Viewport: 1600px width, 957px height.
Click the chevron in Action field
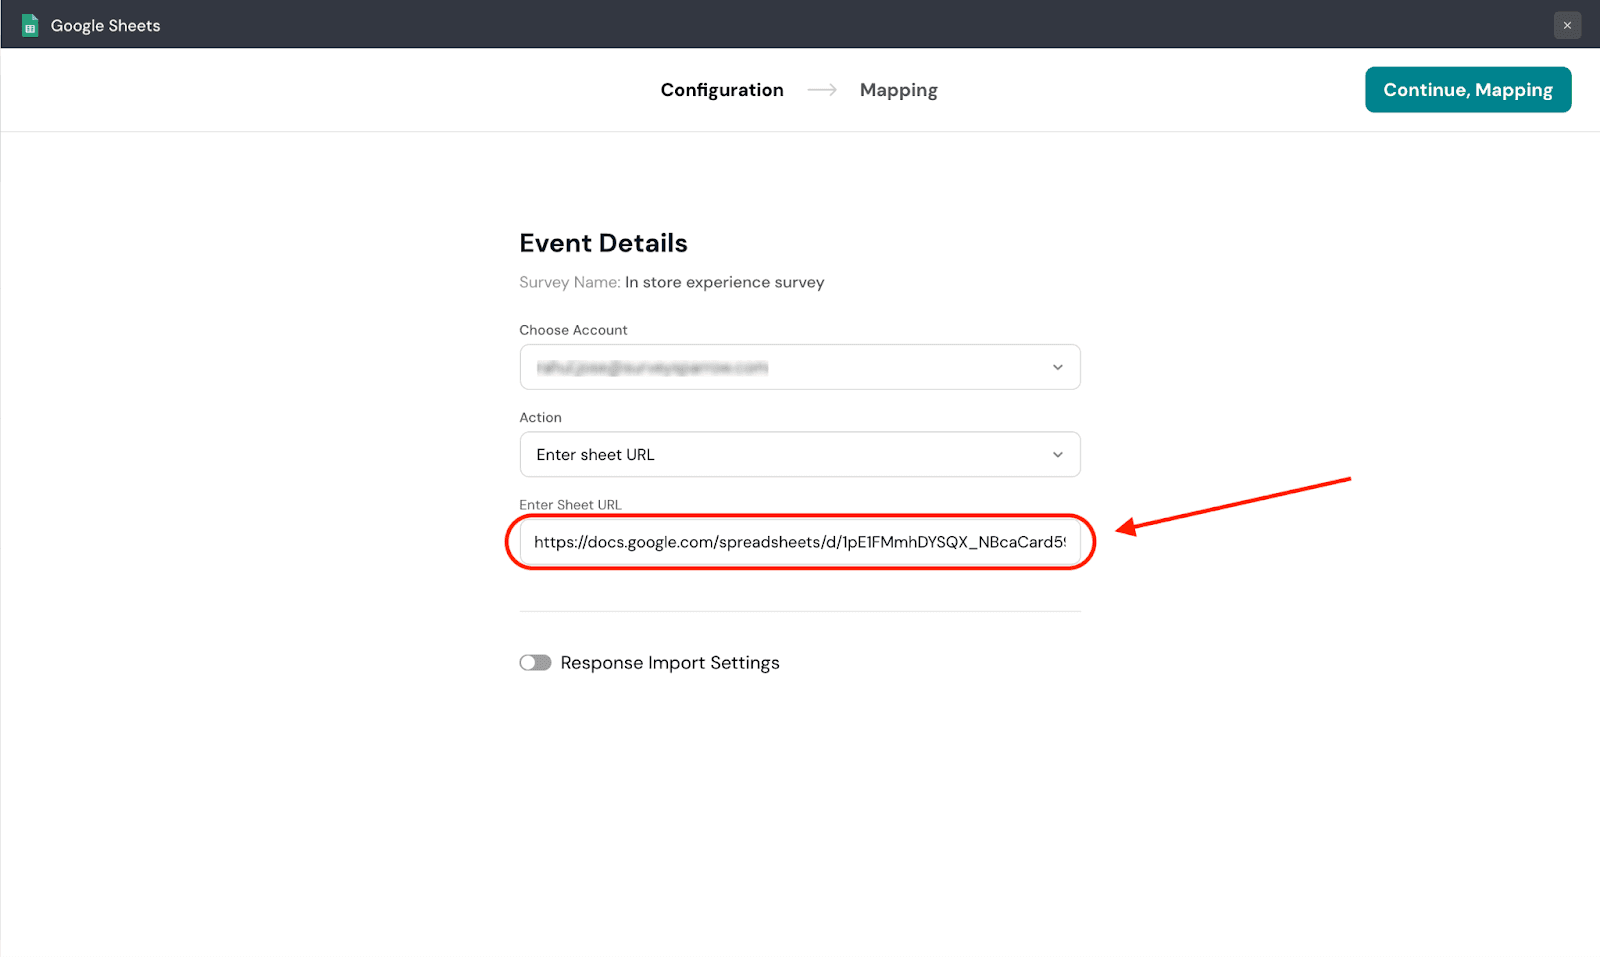1057,455
